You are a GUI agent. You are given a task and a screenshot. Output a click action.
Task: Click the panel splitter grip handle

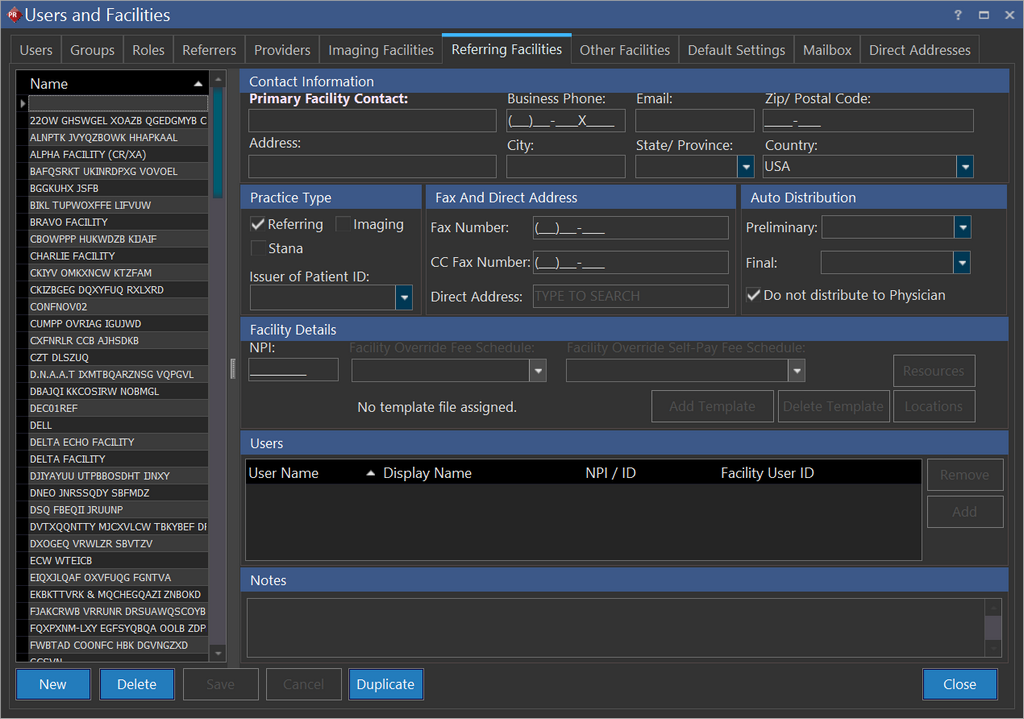coord(233,369)
